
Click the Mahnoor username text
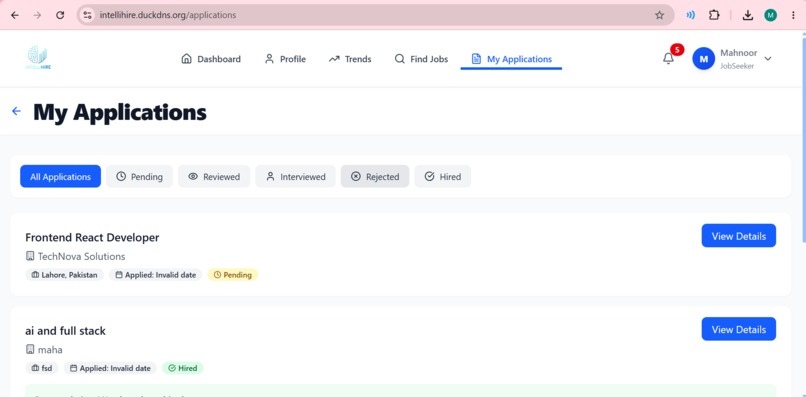[x=739, y=53]
